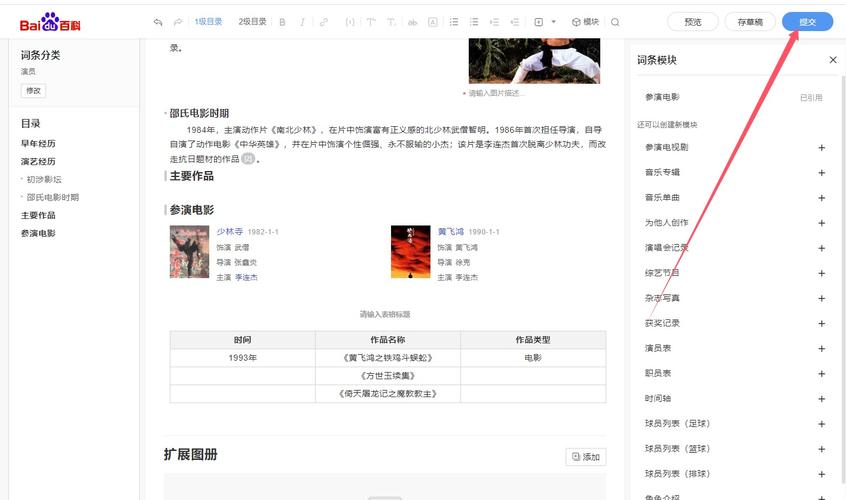
Task: Click the 《方世玉续集》 table cell
Action: 387,375
